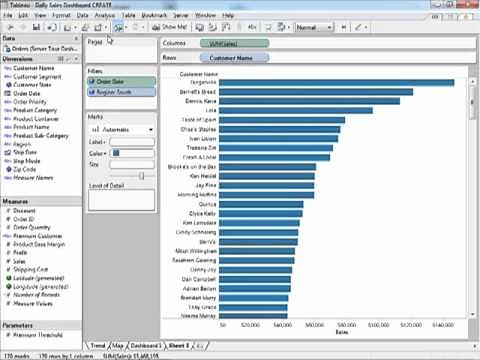Click the Presentation Mode toolbar icon
This screenshot has height=360, width=480.
[x=268, y=27]
